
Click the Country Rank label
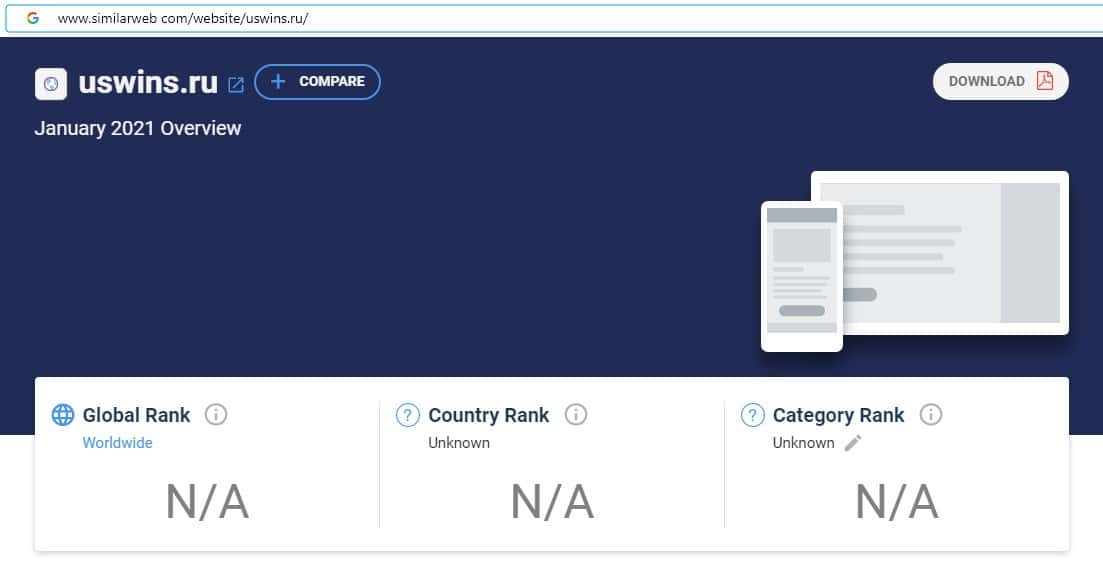point(489,415)
